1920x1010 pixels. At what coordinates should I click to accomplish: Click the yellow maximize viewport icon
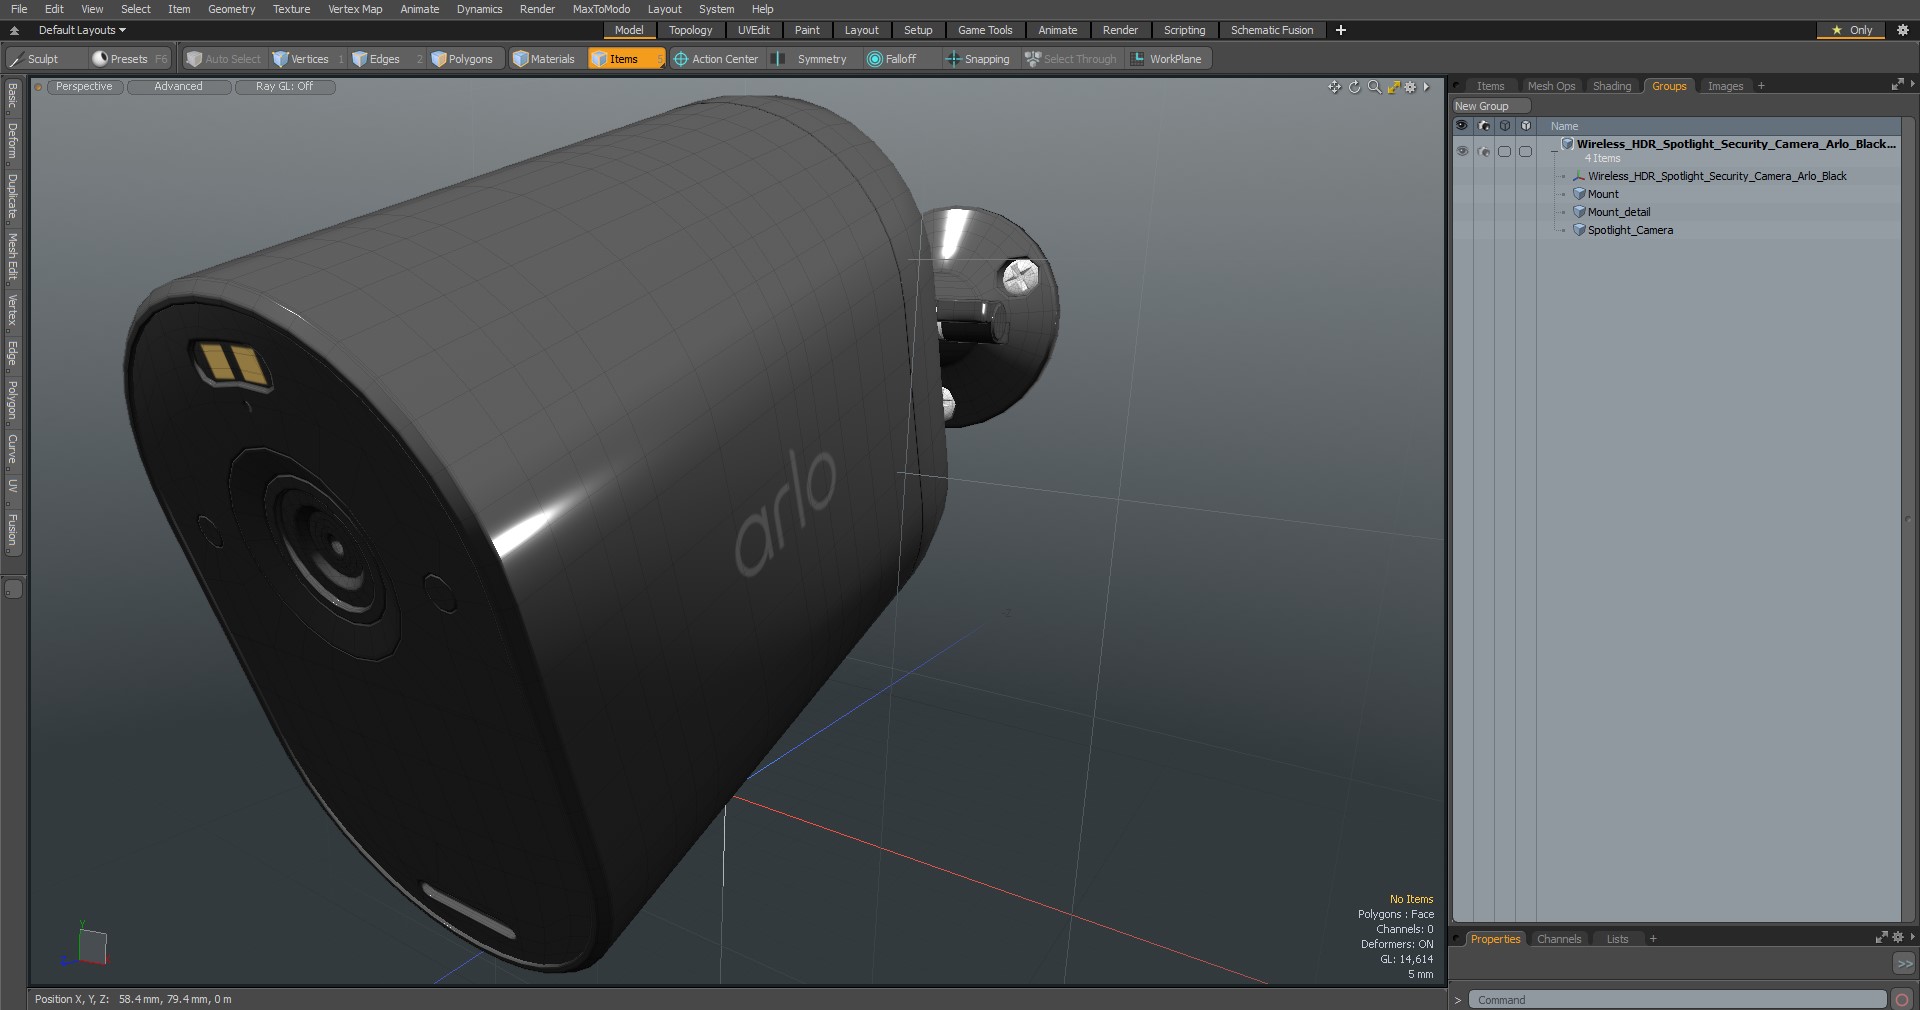pos(1393,87)
